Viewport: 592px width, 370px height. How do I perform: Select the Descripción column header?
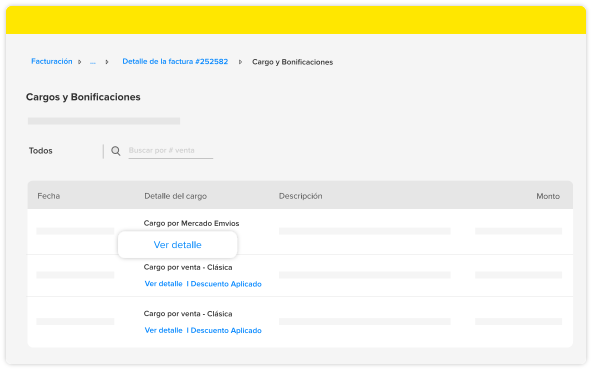[x=301, y=196]
